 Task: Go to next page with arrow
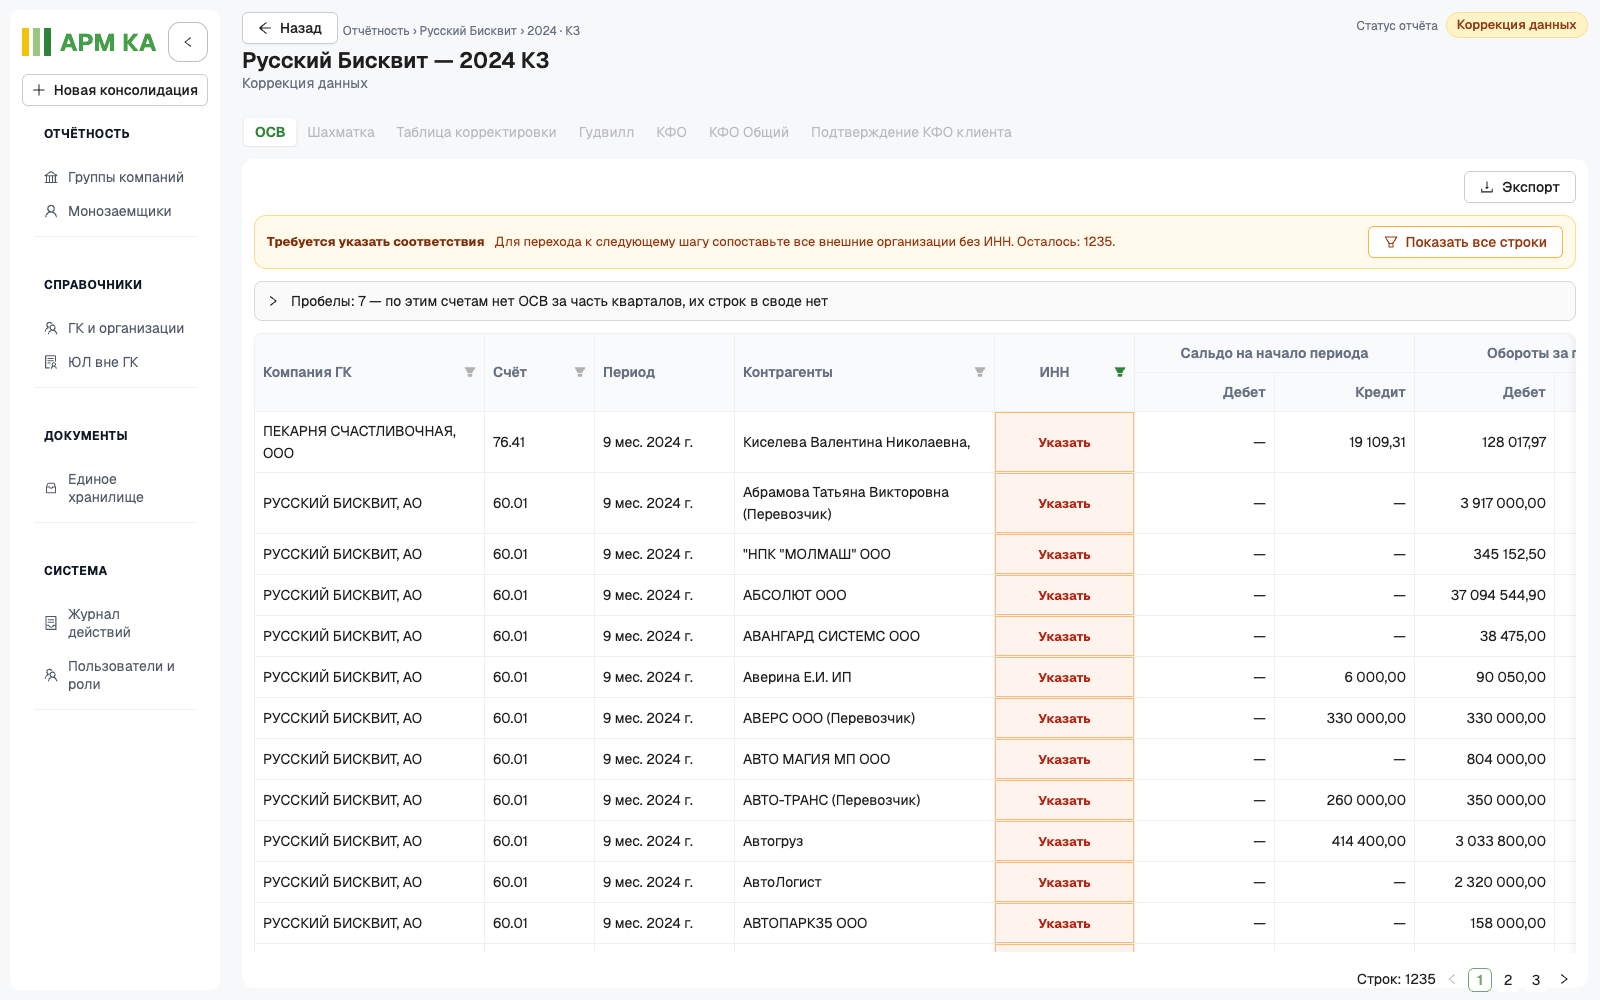[1564, 979]
